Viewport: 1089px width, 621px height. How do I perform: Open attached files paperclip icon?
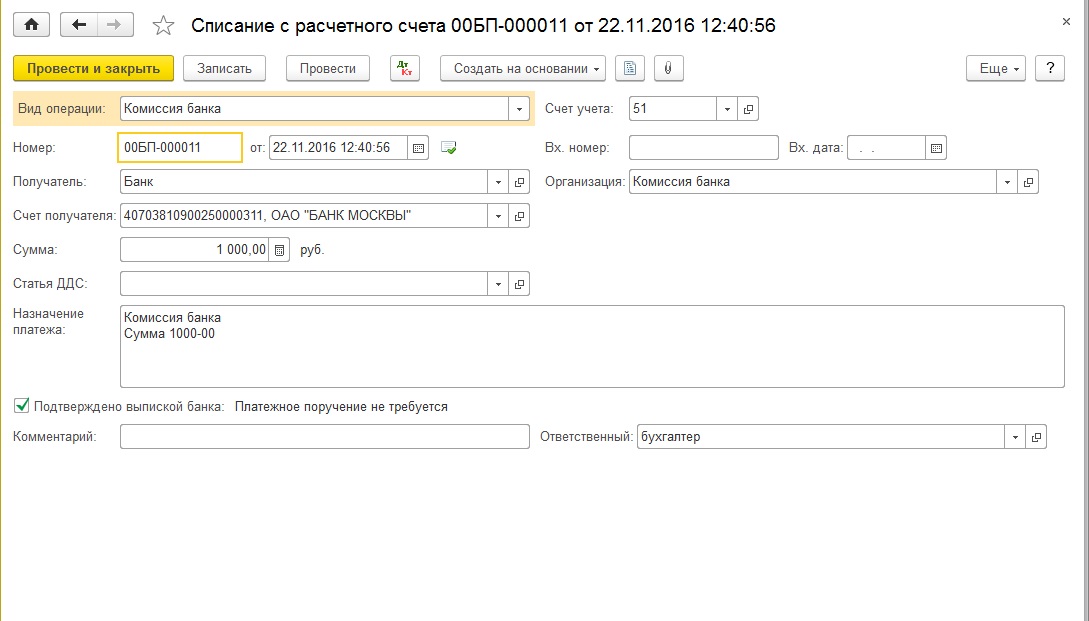(667, 68)
